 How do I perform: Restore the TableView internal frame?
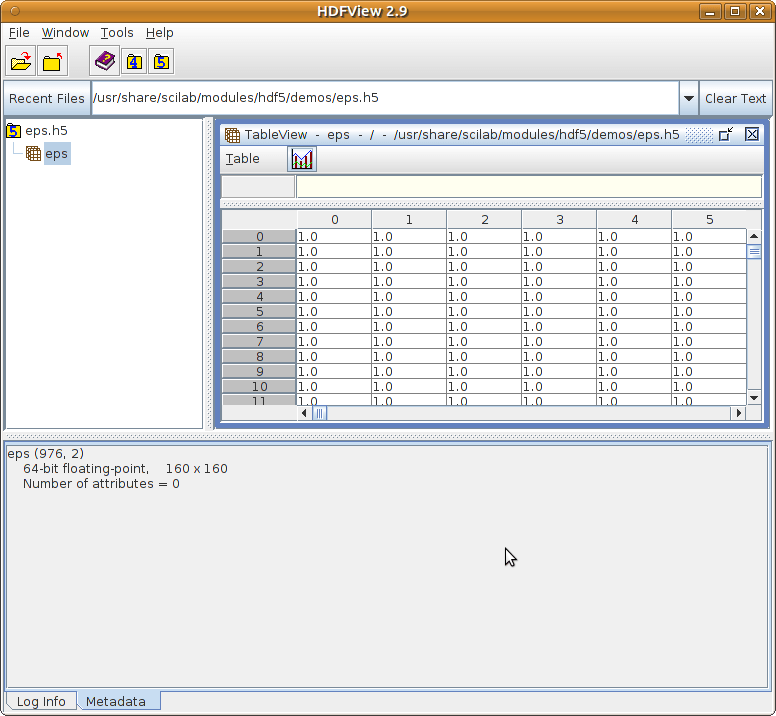[726, 134]
